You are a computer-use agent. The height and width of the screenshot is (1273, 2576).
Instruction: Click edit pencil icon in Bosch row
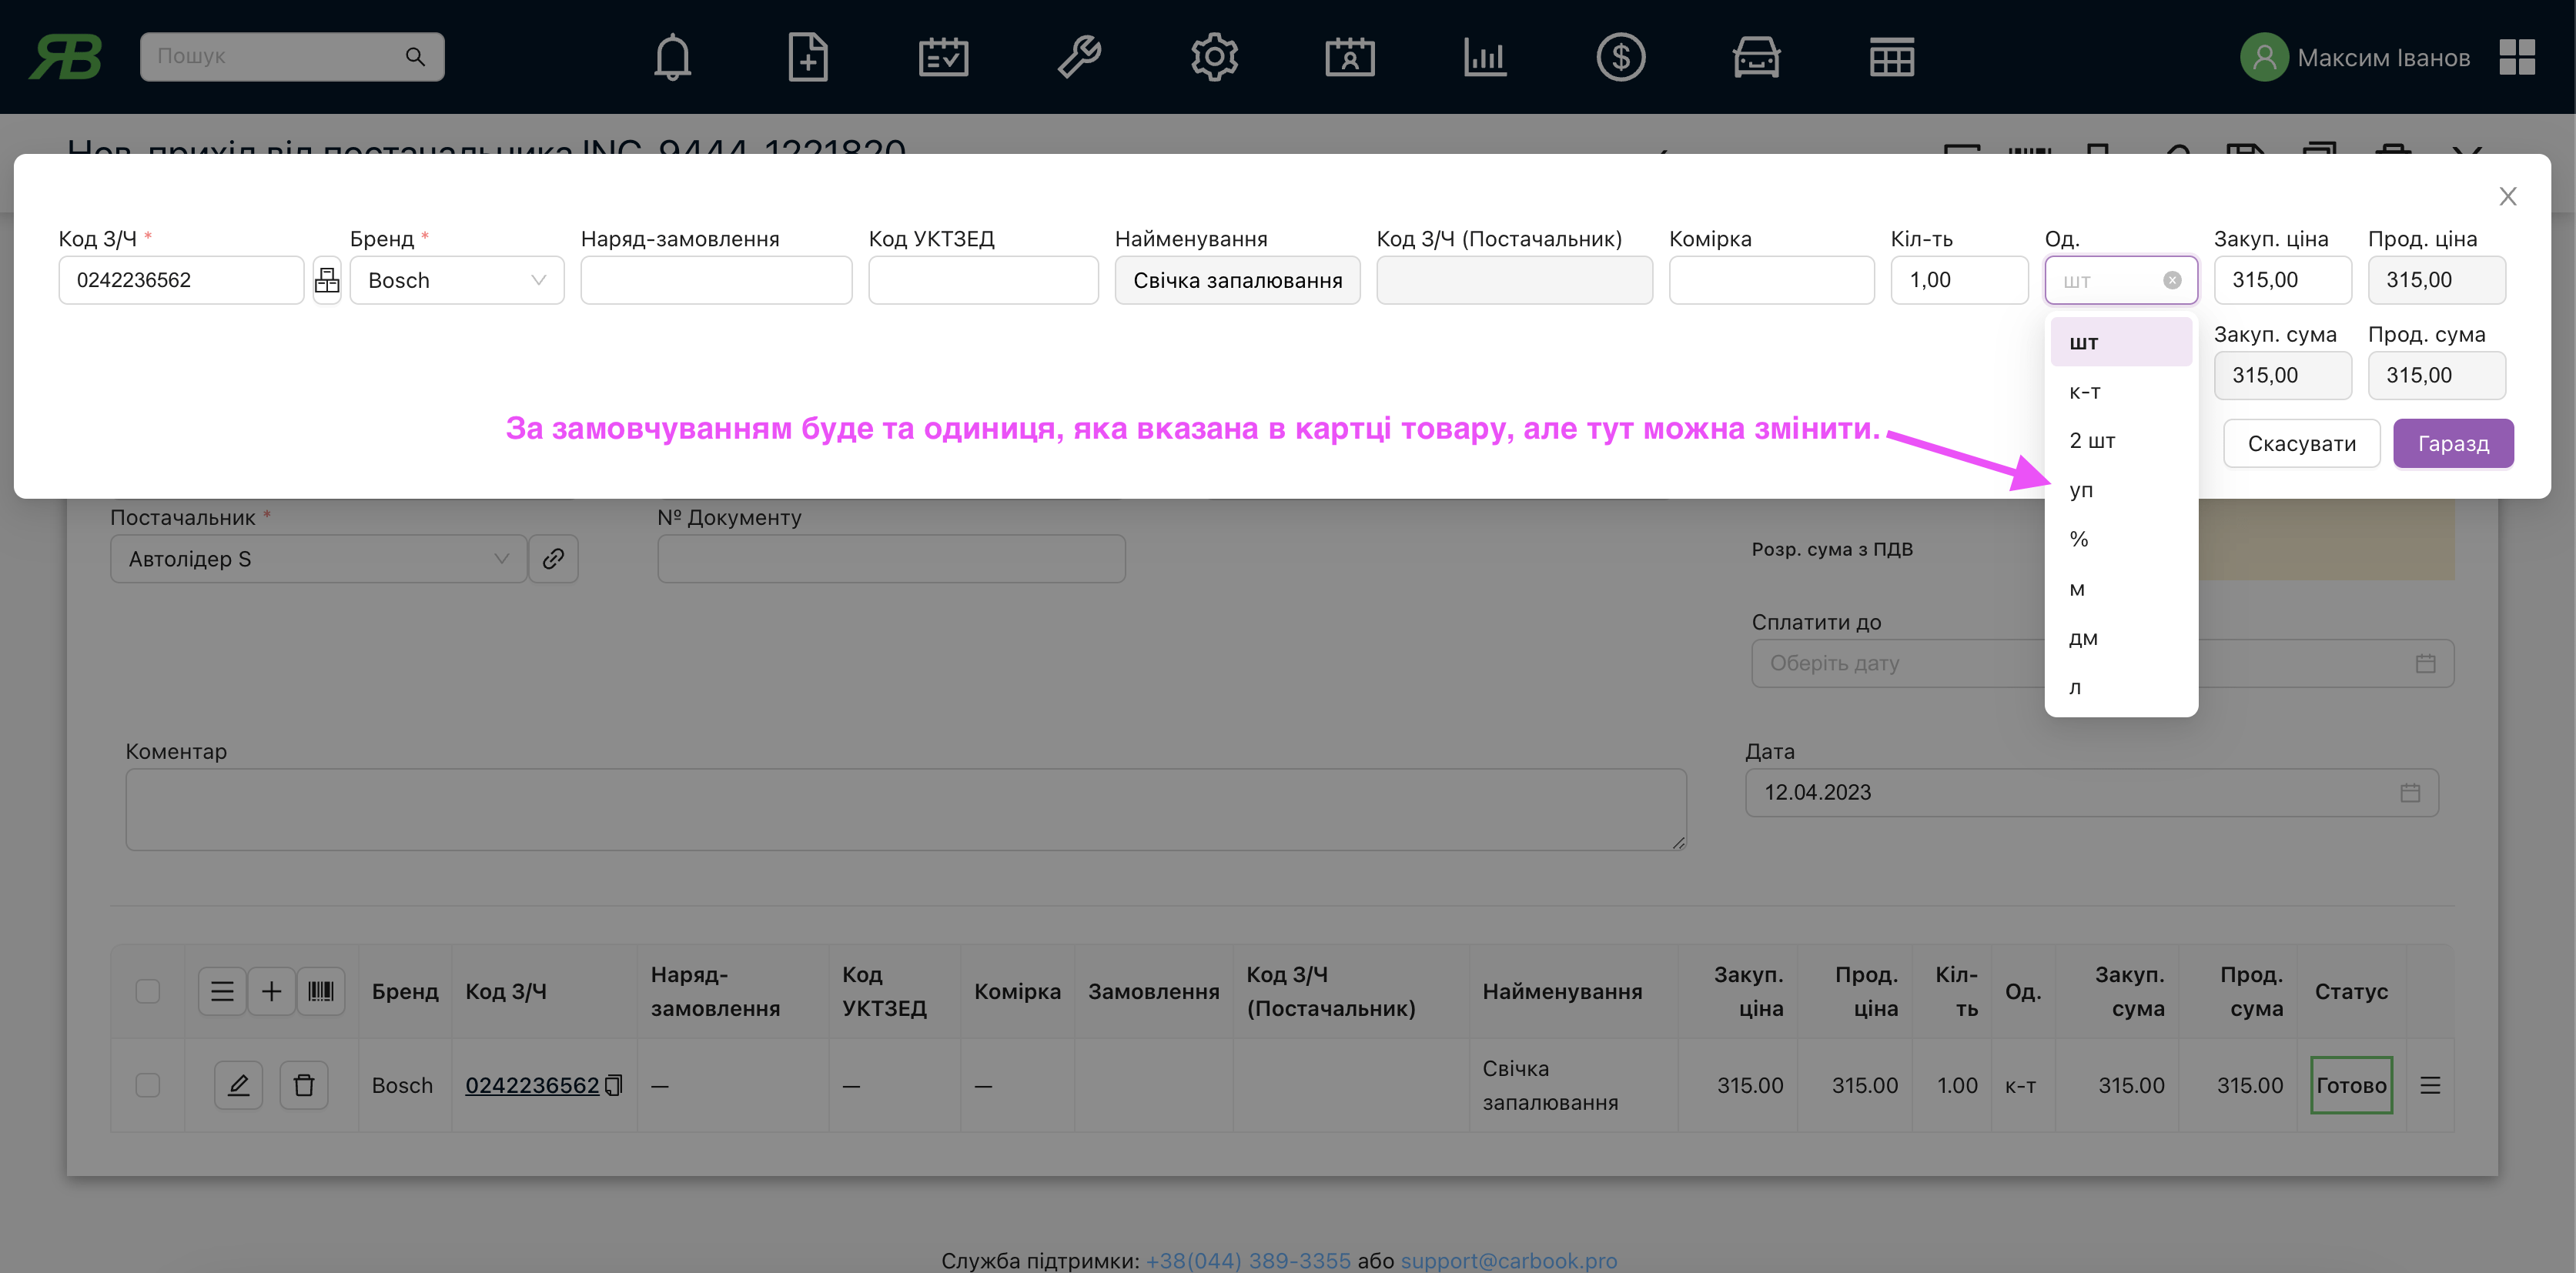238,1085
